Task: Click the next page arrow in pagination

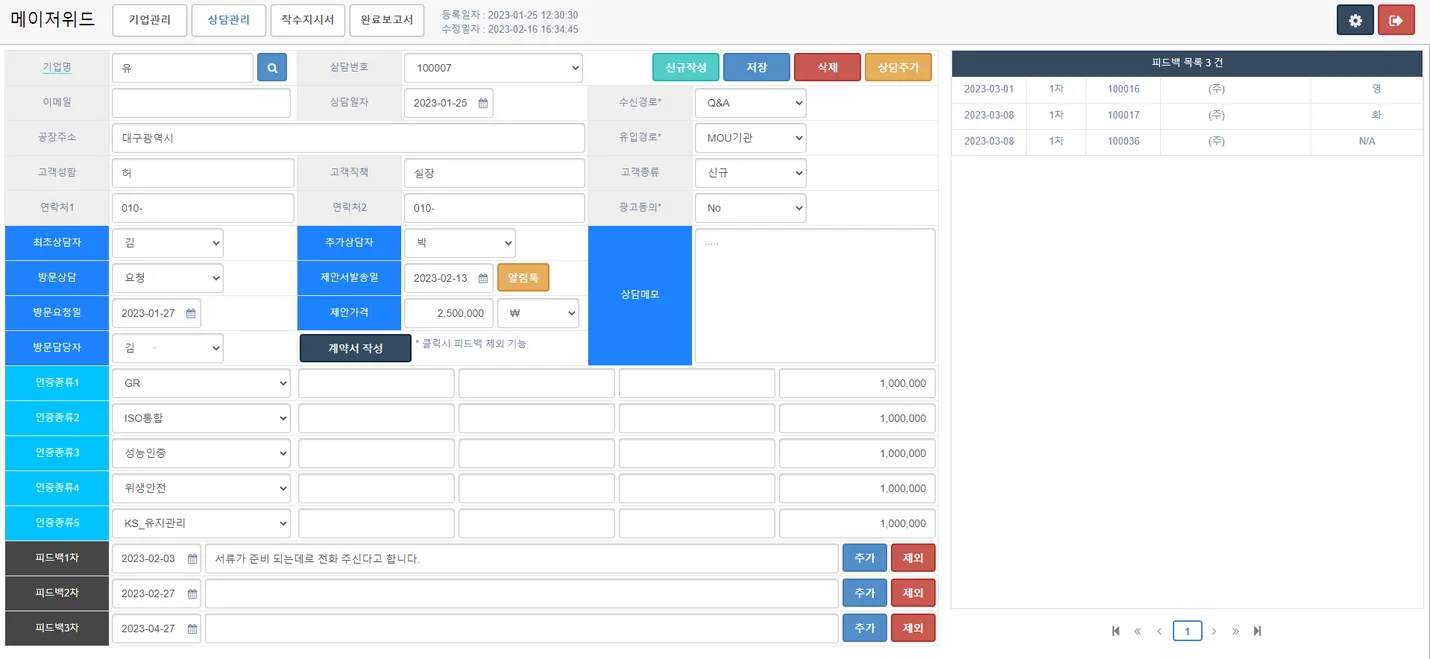Action: pos(1214,631)
